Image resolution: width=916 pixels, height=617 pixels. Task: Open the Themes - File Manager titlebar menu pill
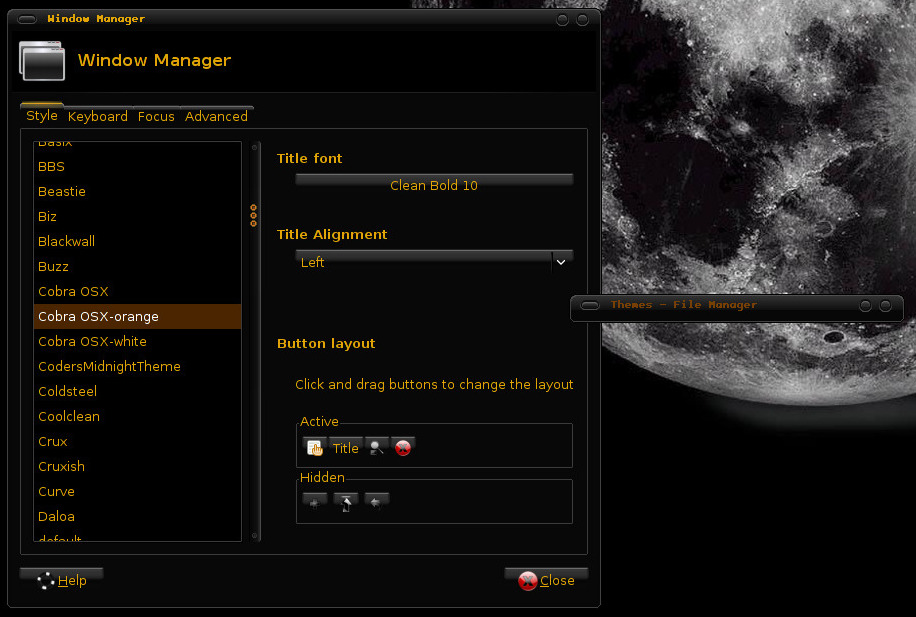[x=590, y=306]
